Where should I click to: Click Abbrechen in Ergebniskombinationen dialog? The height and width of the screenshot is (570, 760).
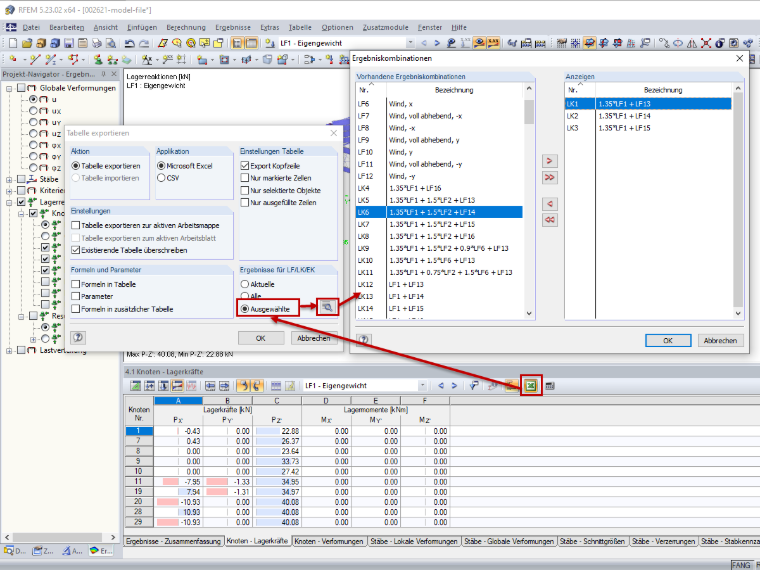tap(720, 340)
